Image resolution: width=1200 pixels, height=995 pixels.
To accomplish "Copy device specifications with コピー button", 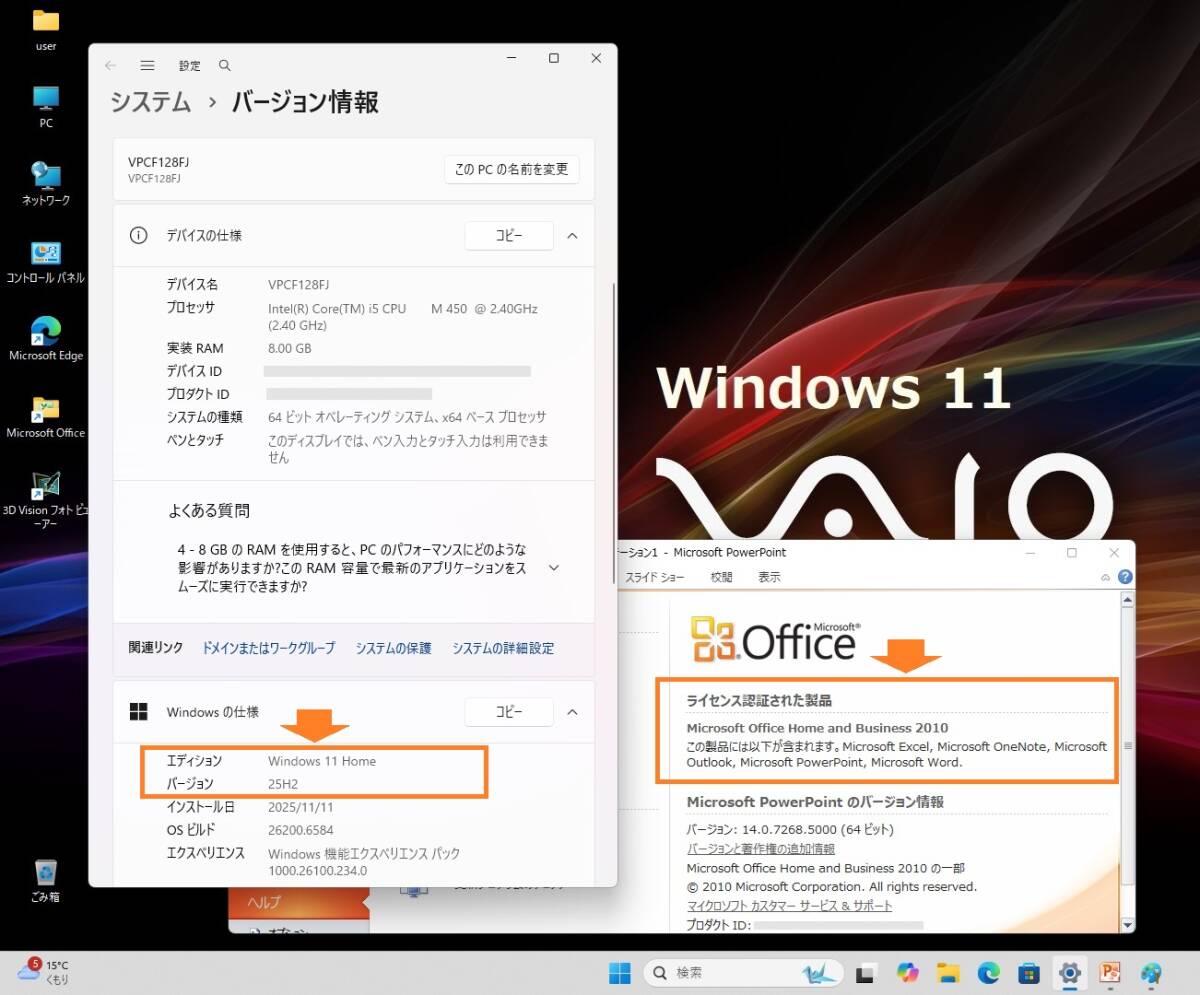I will pyautogui.click(x=509, y=236).
